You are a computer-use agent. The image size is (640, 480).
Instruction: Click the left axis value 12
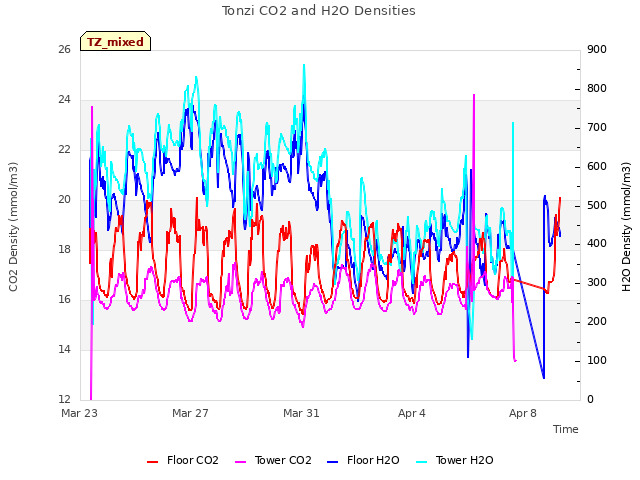64,399
